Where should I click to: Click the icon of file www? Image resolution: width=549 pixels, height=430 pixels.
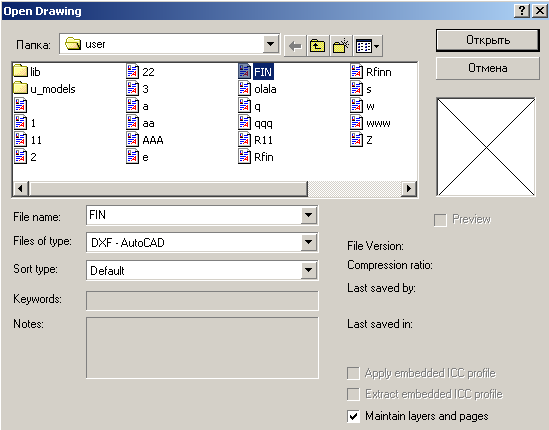(x=356, y=123)
